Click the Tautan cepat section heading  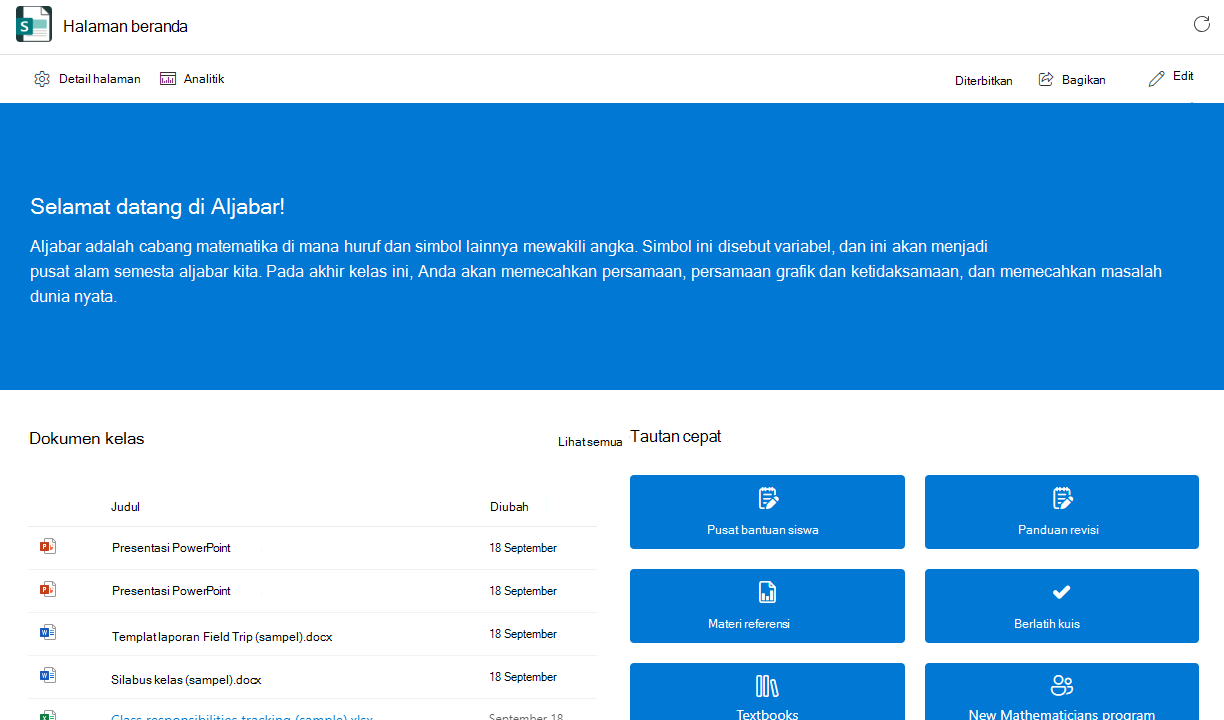pos(675,437)
